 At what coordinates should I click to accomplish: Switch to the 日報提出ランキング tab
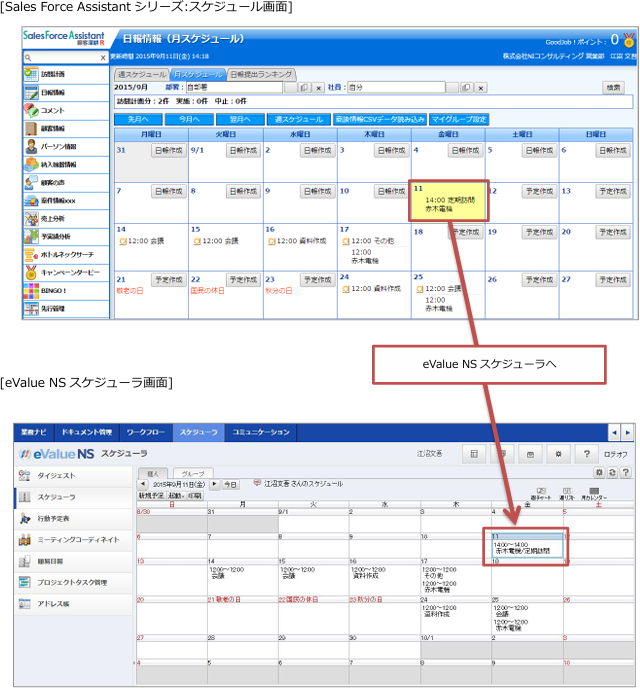coord(261,74)
